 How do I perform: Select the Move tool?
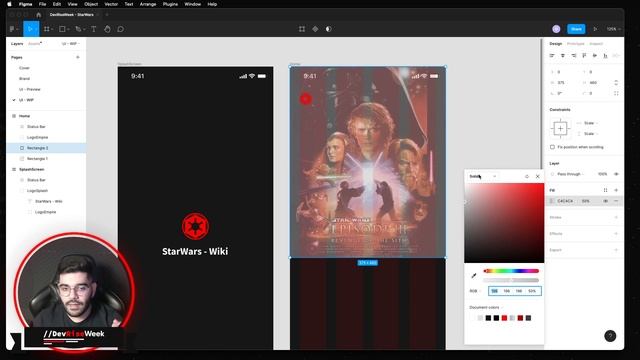[x=30, y=29]
